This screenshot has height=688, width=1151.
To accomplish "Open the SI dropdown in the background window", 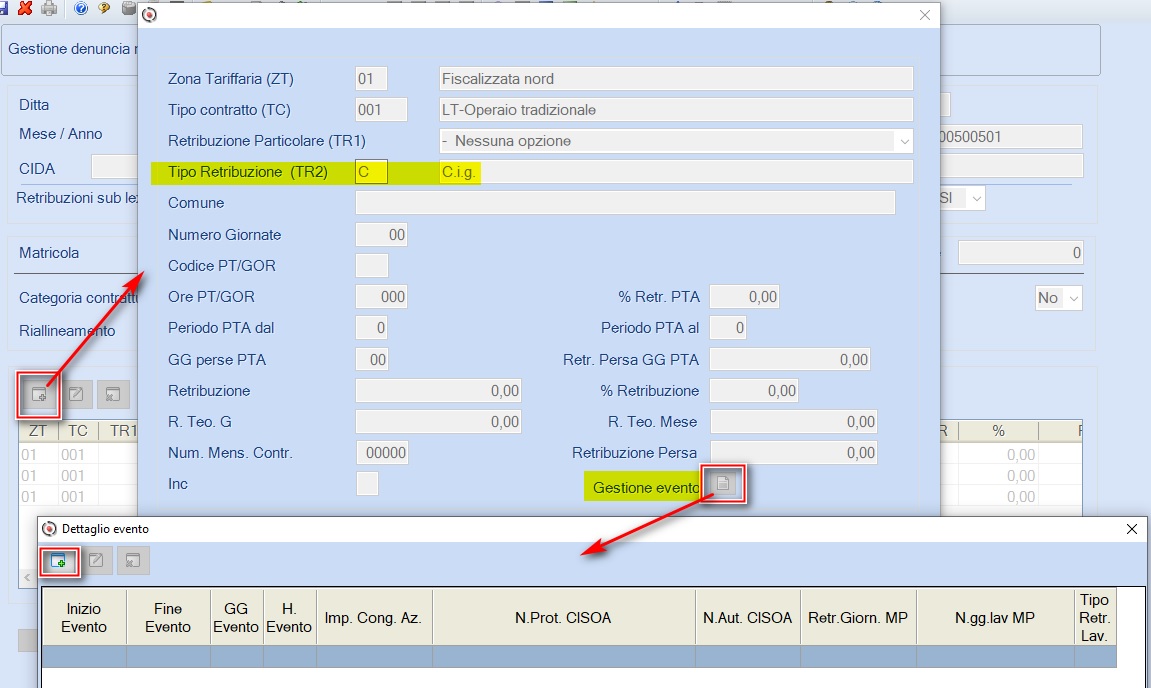I will (976, 198).
